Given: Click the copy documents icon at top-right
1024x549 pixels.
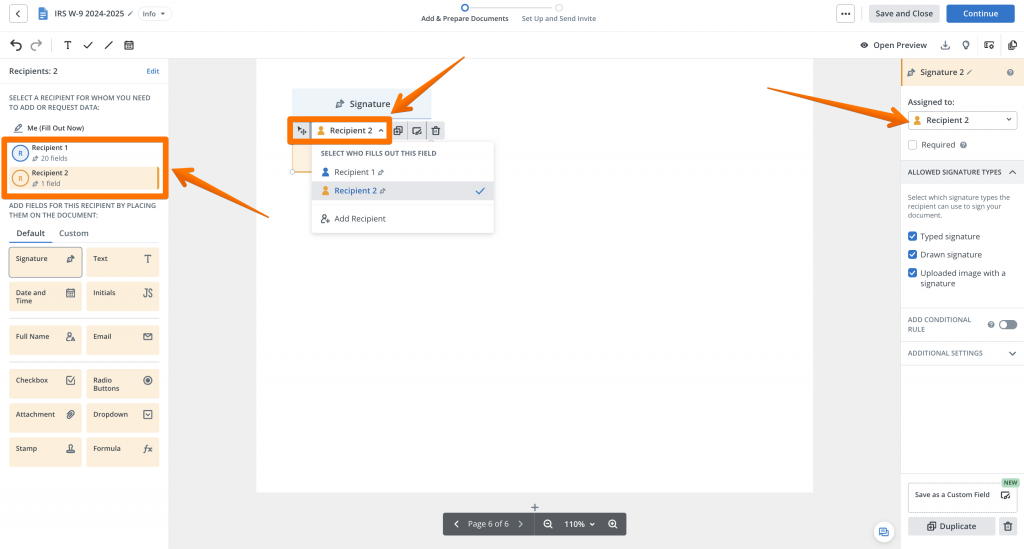Looking at the screenshot, I should 1012,45.
